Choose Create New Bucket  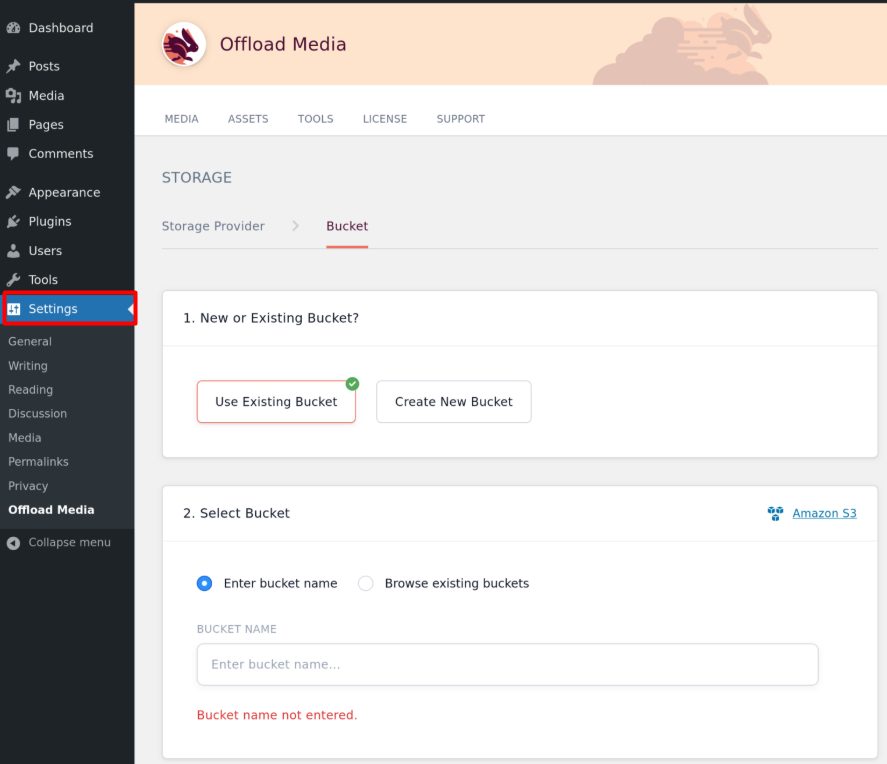454,402
